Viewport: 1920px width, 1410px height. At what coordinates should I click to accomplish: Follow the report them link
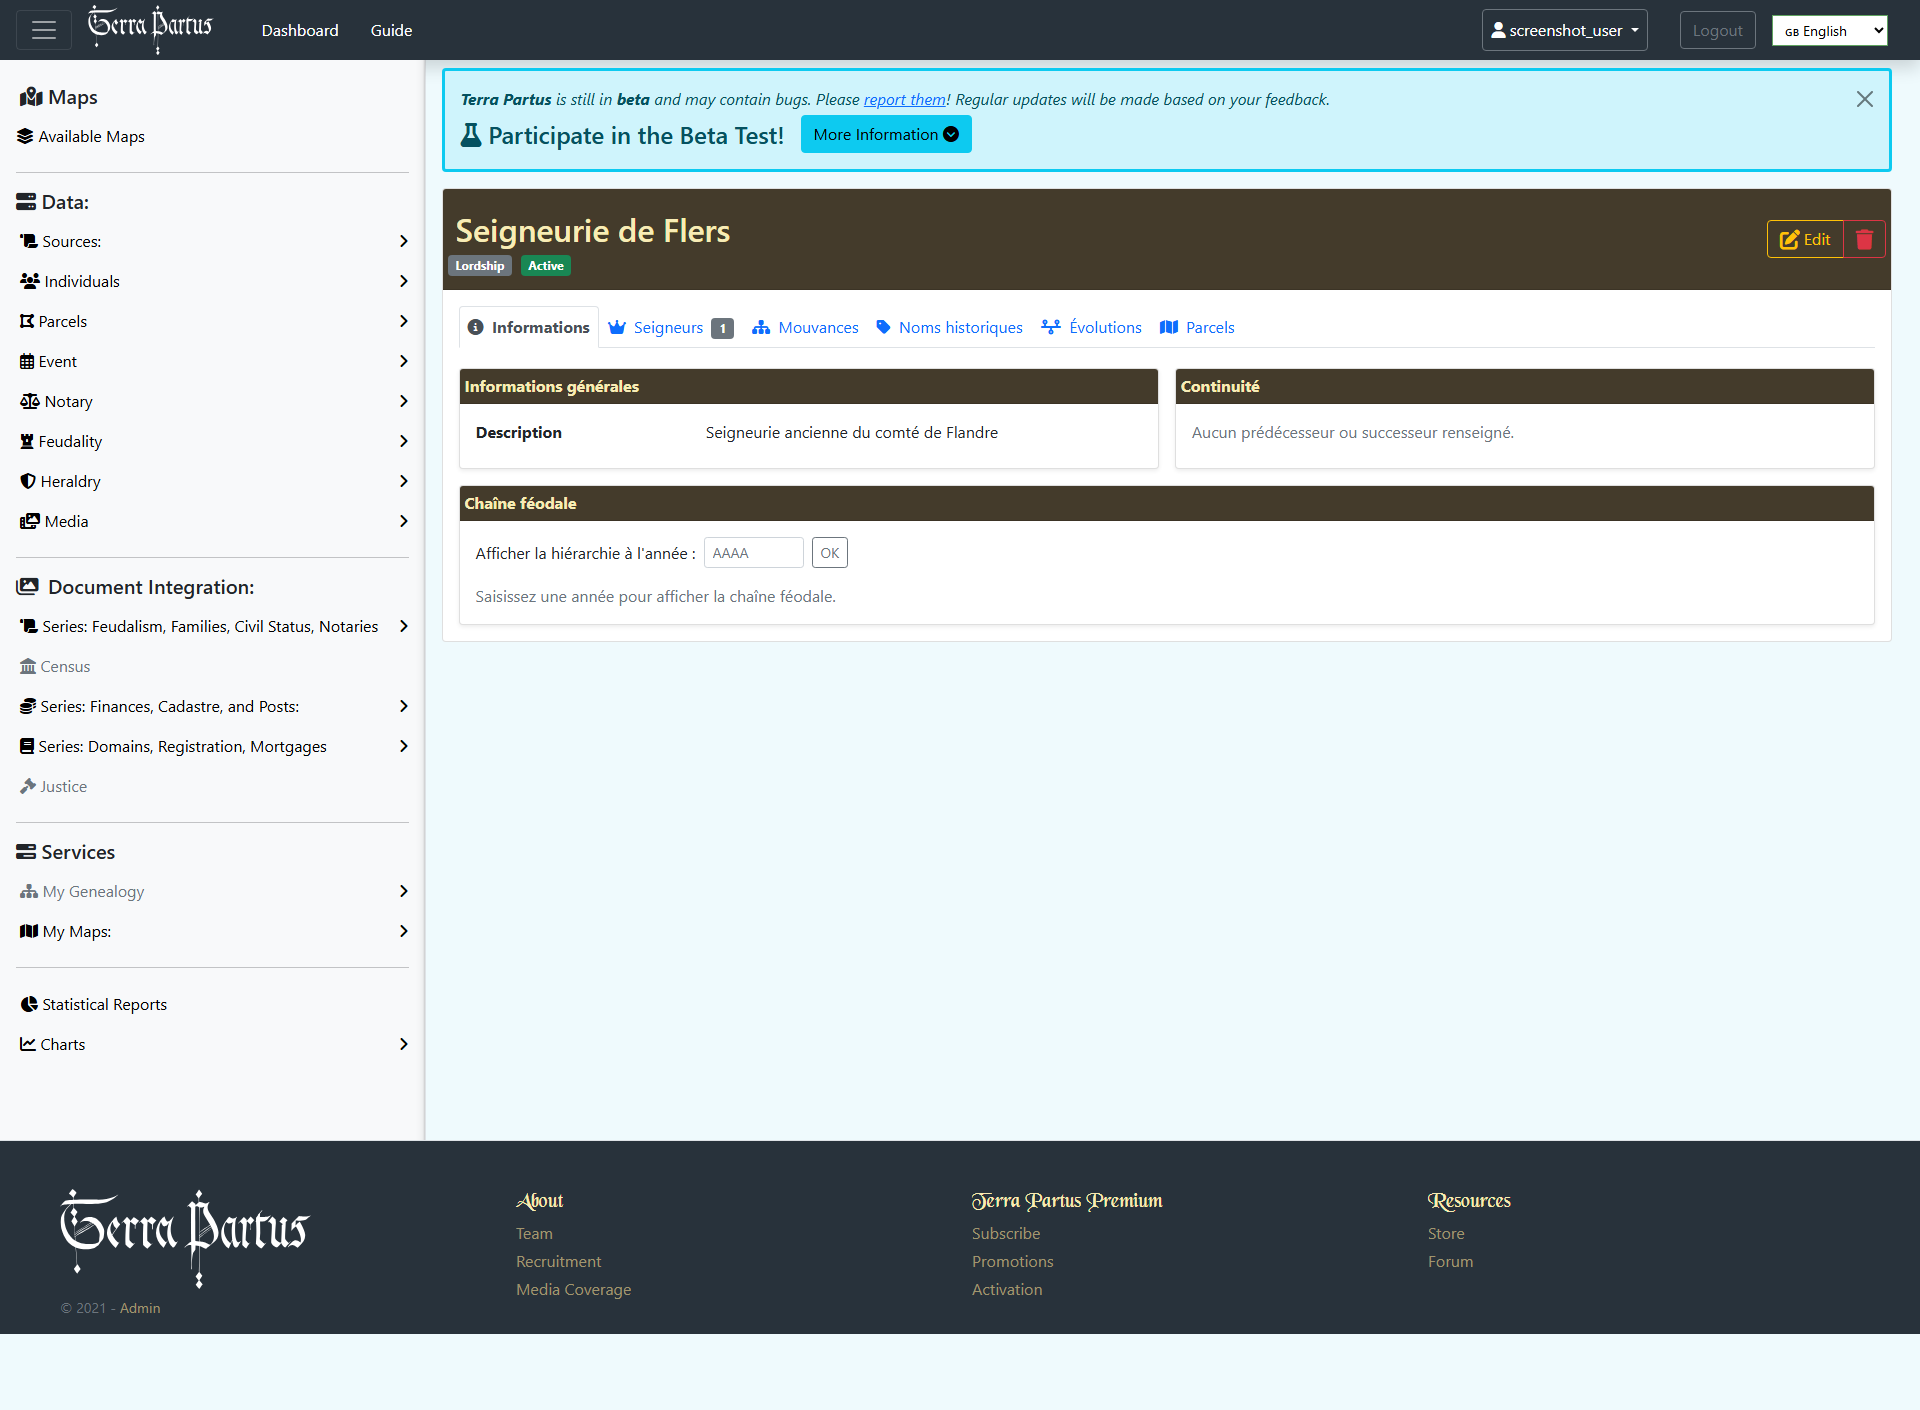click(x=904, y=100)
